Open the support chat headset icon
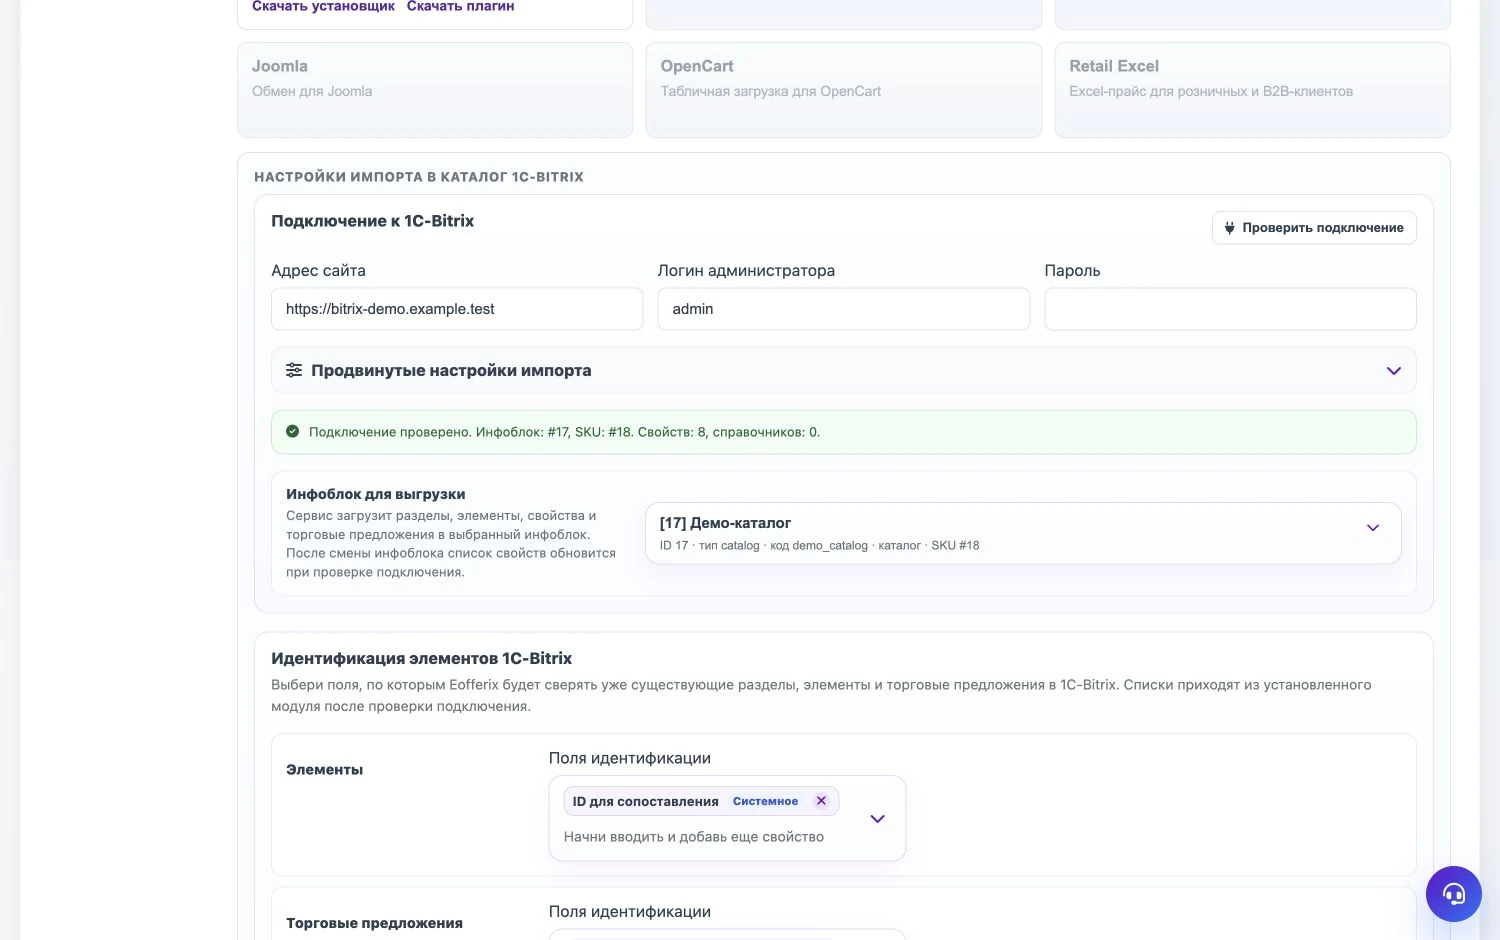Image resolution: width=1500 pixels, height=940 pixels. point(1453,893)
